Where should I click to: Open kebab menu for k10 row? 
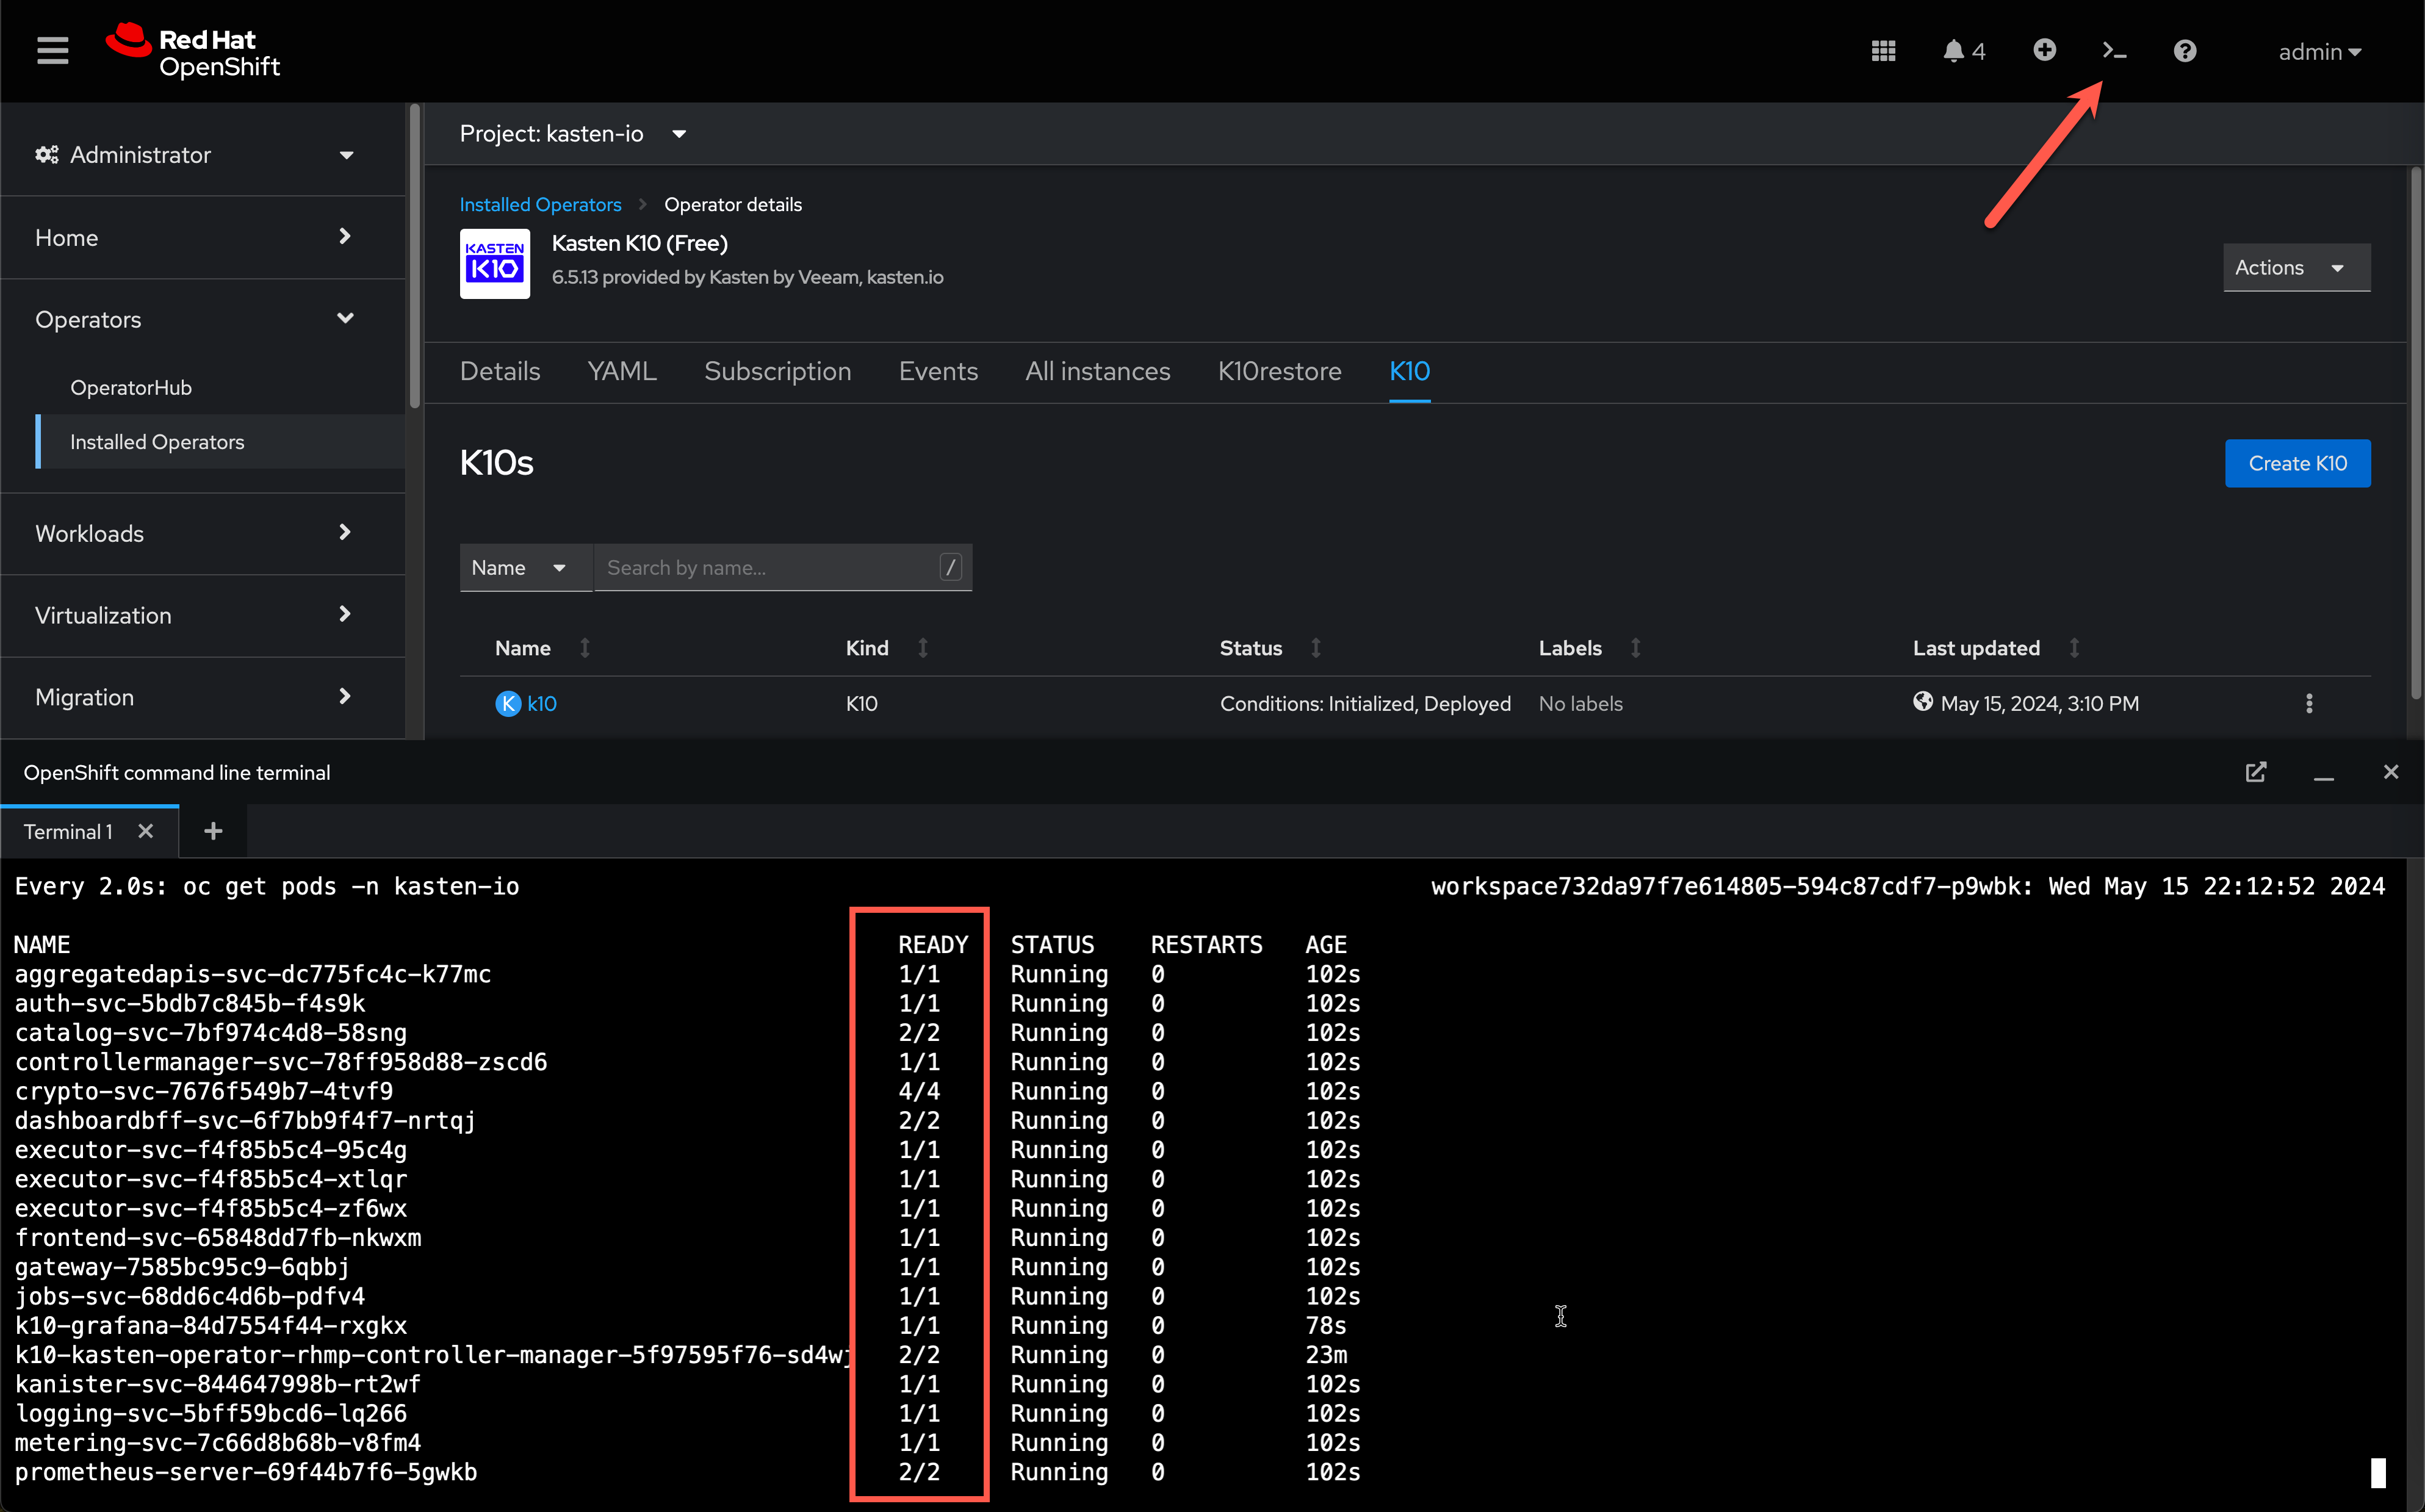2309,703
